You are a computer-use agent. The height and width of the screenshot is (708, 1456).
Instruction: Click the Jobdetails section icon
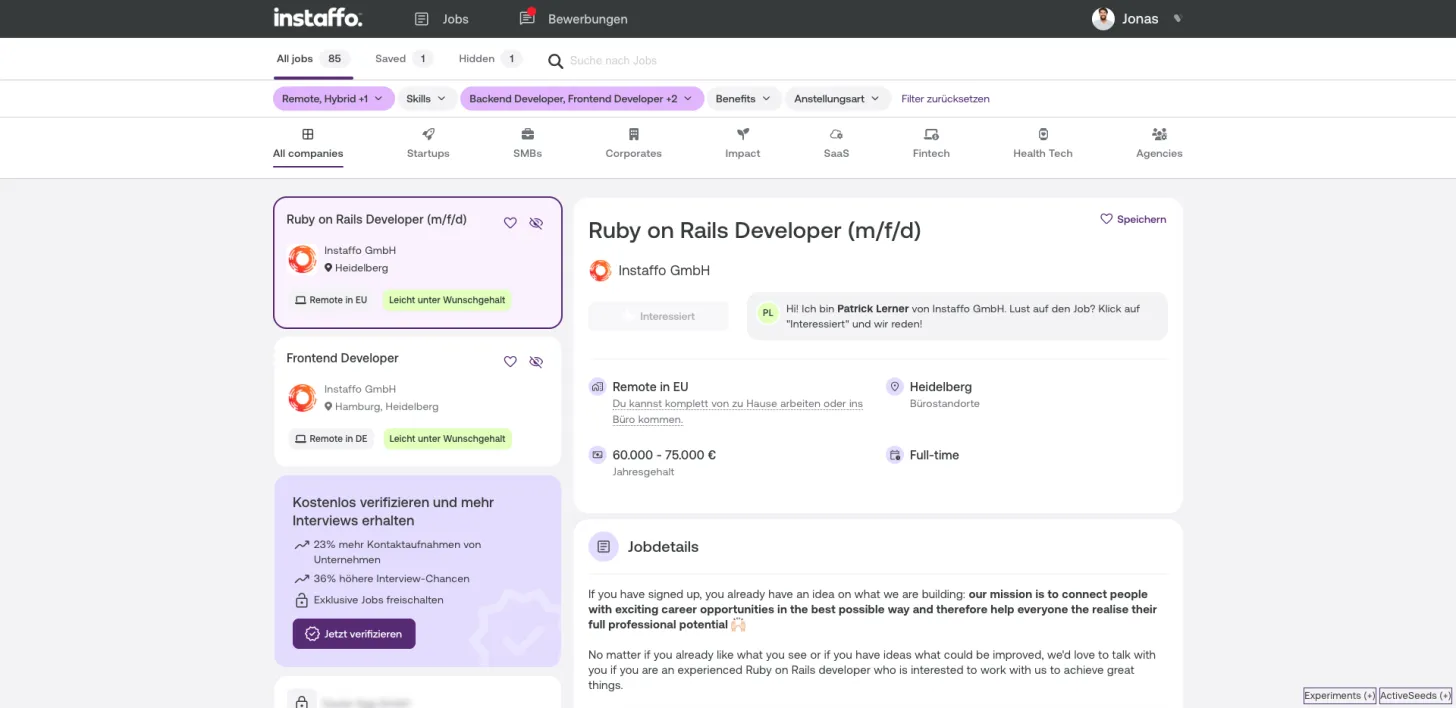pos(602,547)
